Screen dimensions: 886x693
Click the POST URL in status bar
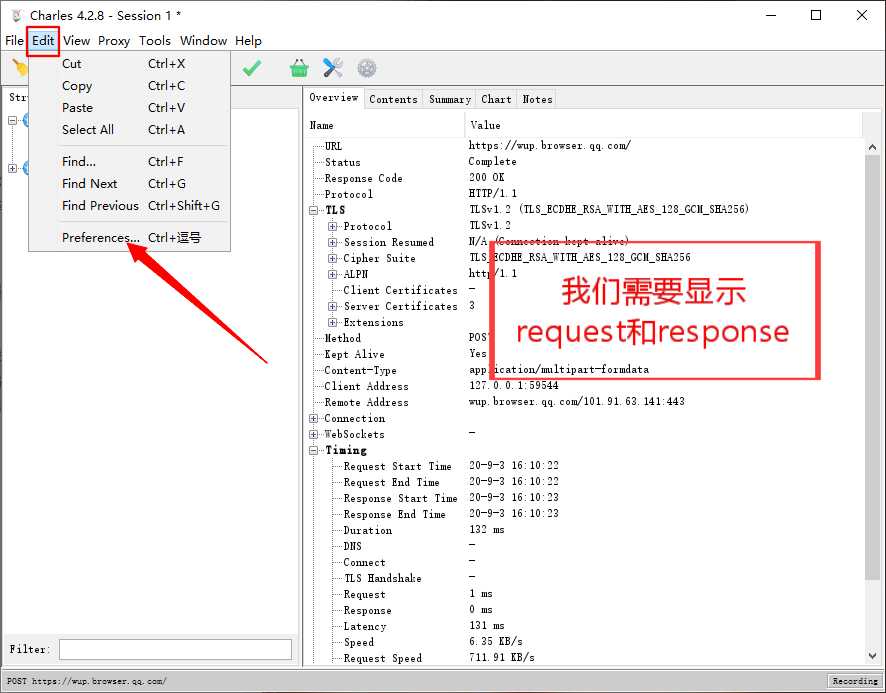86,681
